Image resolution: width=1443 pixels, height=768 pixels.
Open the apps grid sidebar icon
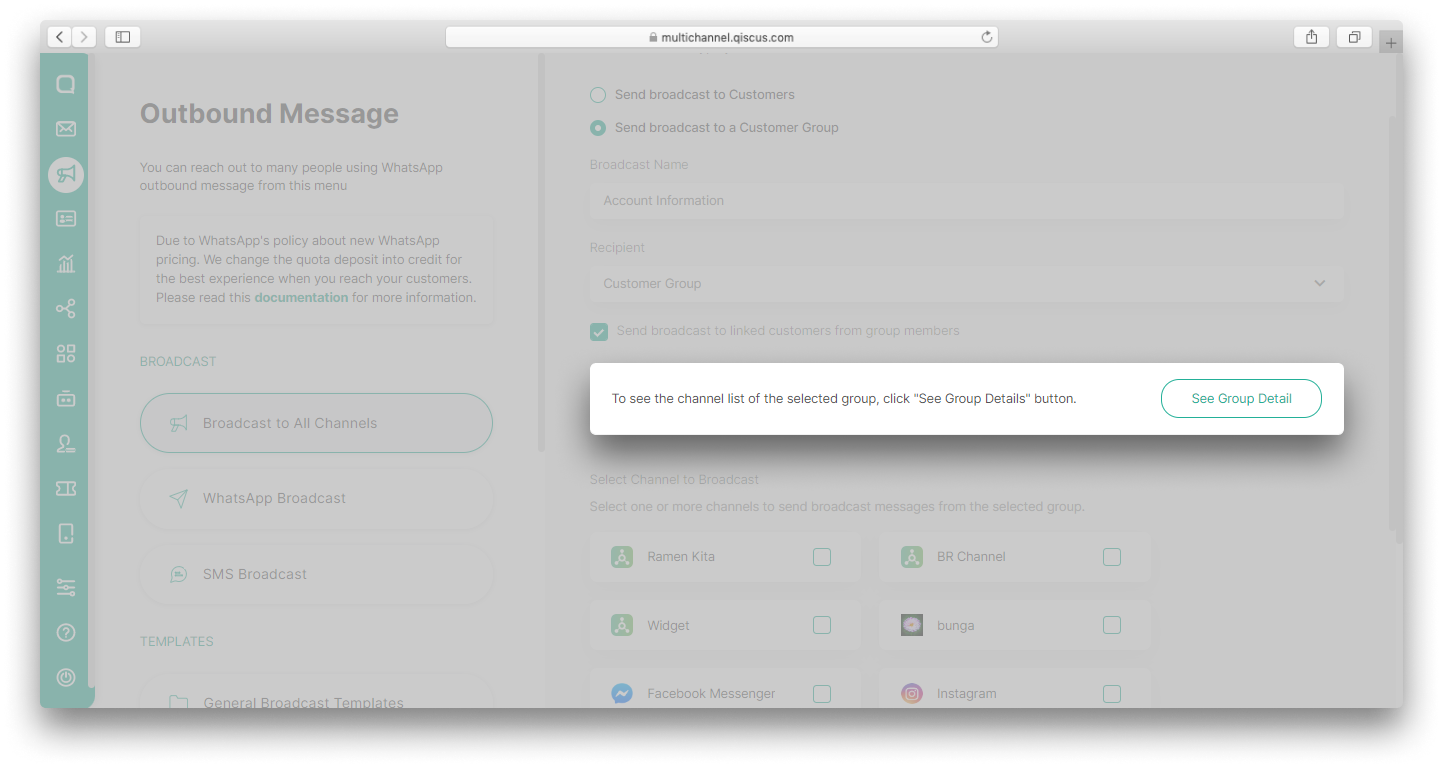(x=66, y=354)
